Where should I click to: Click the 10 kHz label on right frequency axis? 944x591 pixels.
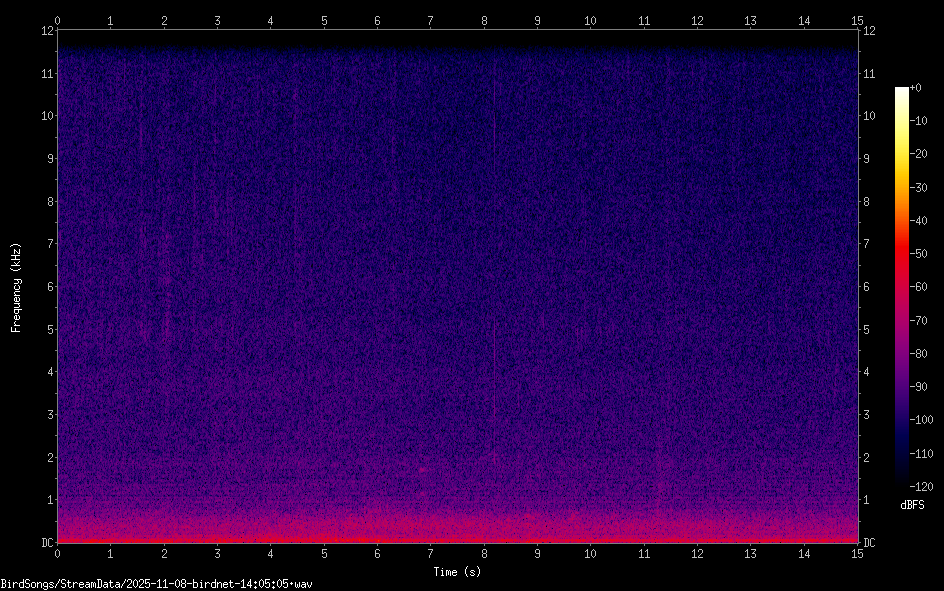[x=870, y=116]
